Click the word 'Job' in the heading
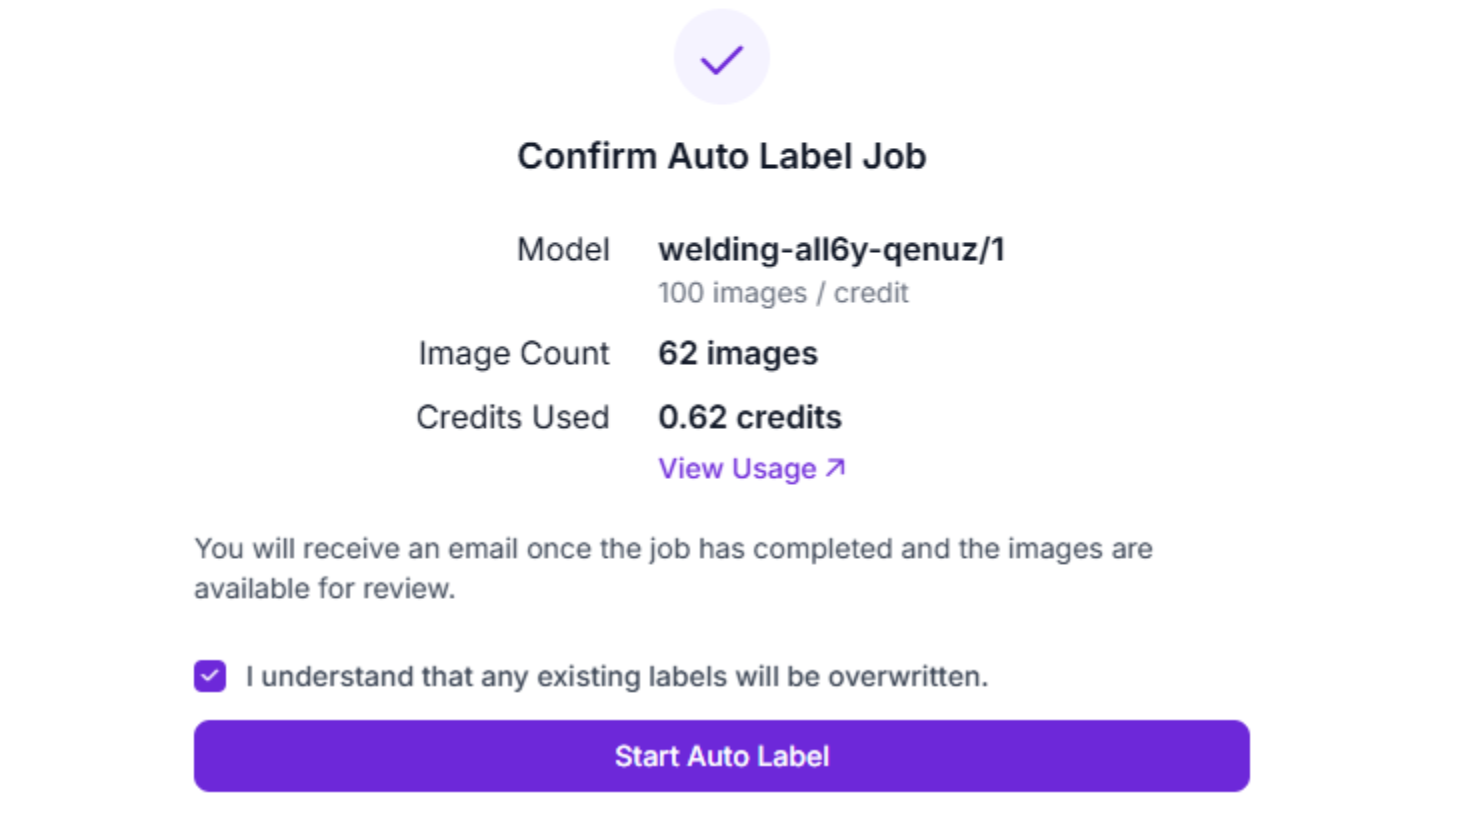1458x814 pixels. coord(897,156)
